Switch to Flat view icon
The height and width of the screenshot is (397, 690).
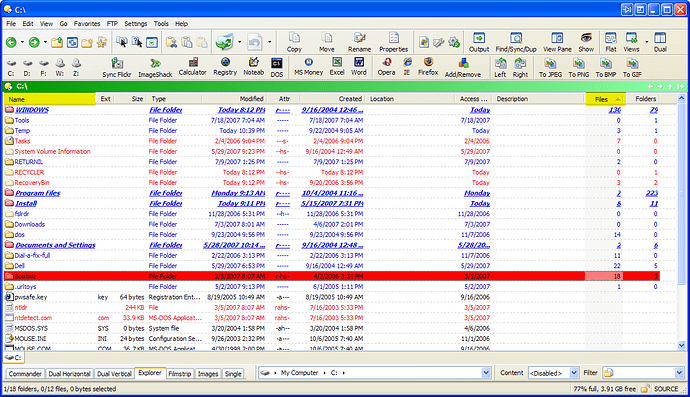(611, 42)
